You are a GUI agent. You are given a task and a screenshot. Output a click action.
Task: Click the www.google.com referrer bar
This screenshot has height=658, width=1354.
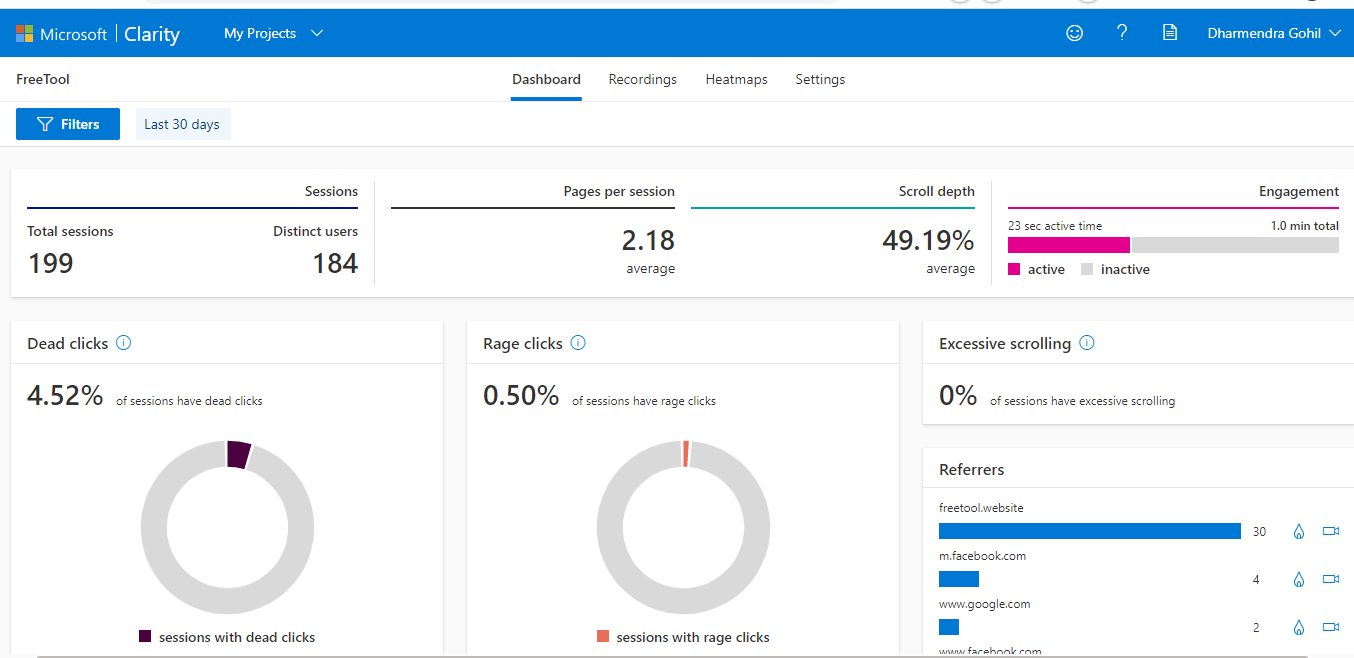948,627
